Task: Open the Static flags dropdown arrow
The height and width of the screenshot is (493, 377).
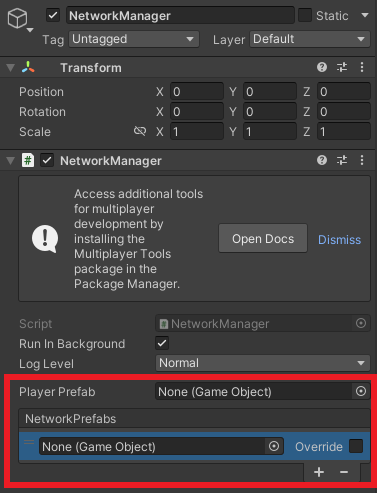Action: point(365,15)
